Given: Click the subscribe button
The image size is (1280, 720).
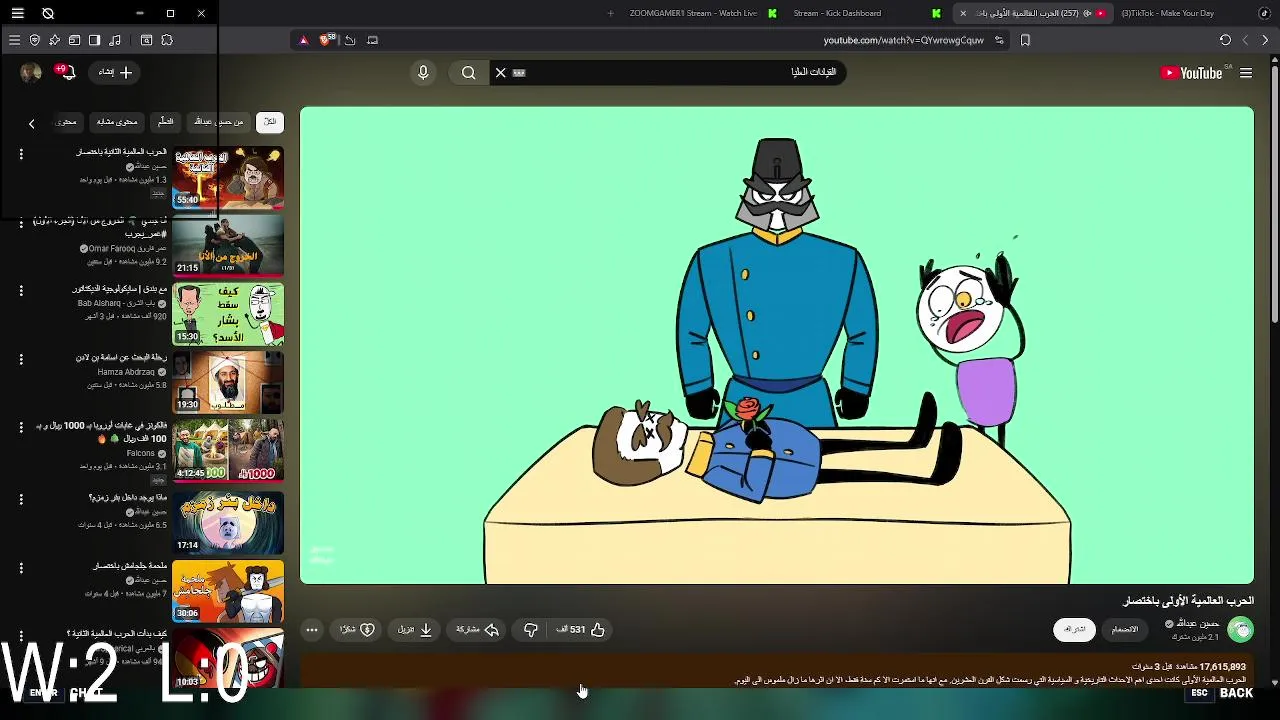Looking at the screenshot, I should 1075,629.
